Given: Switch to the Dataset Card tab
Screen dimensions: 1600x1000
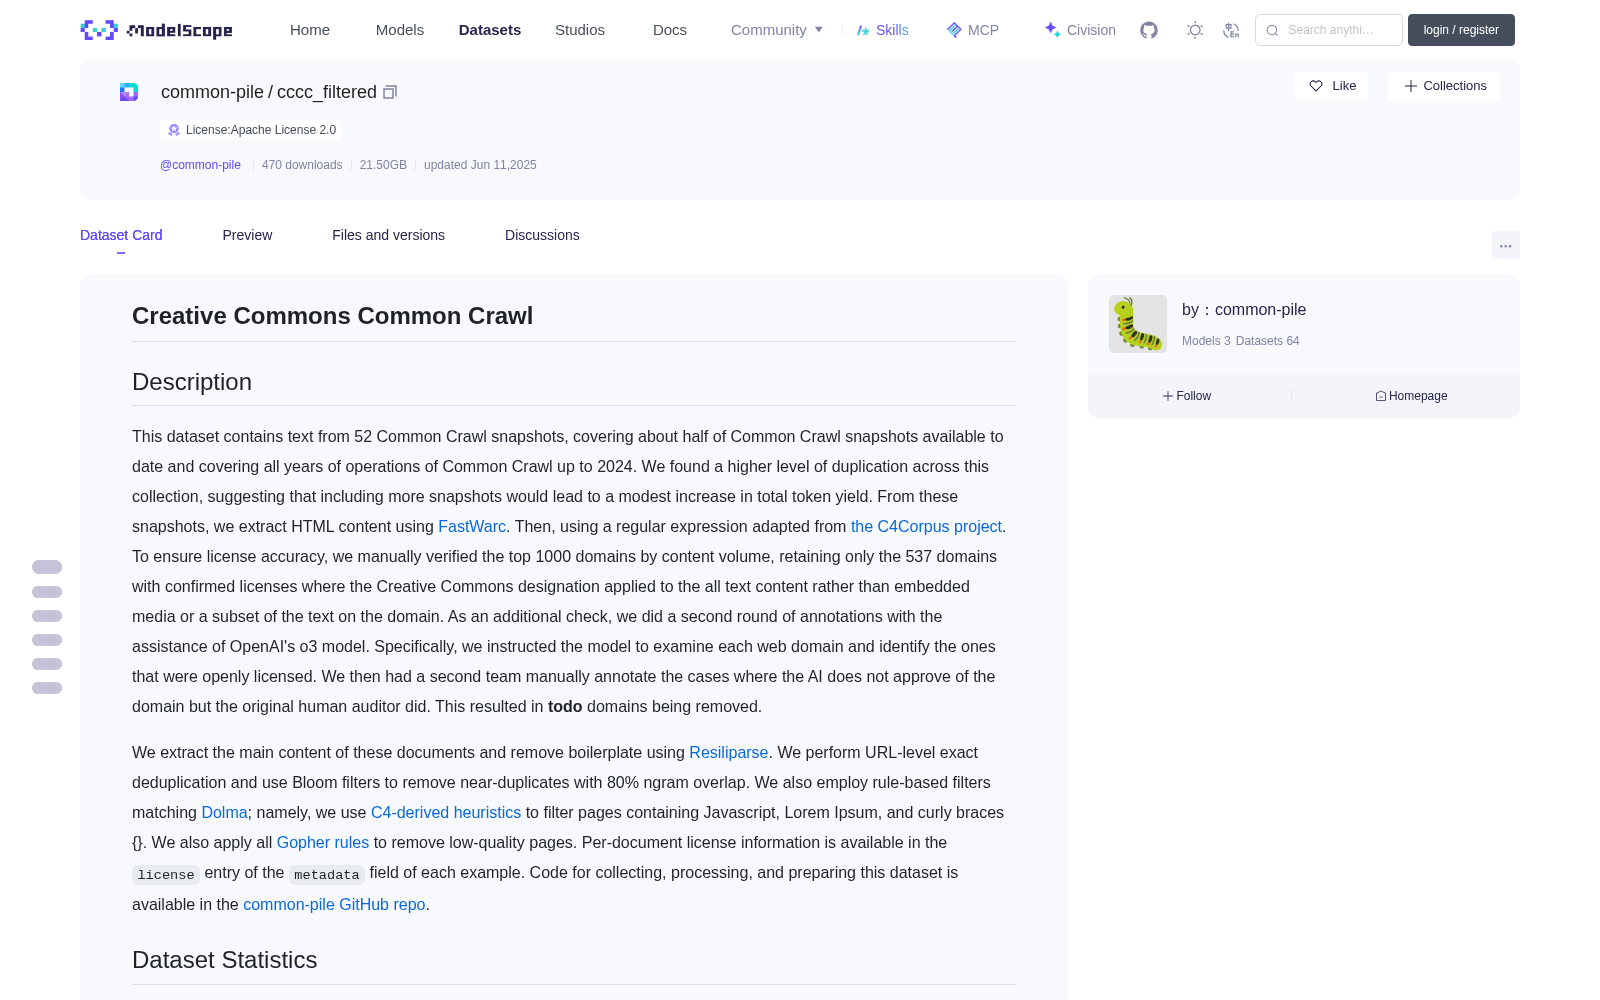Looking at the screenshot, I should [x=121, y=235].
